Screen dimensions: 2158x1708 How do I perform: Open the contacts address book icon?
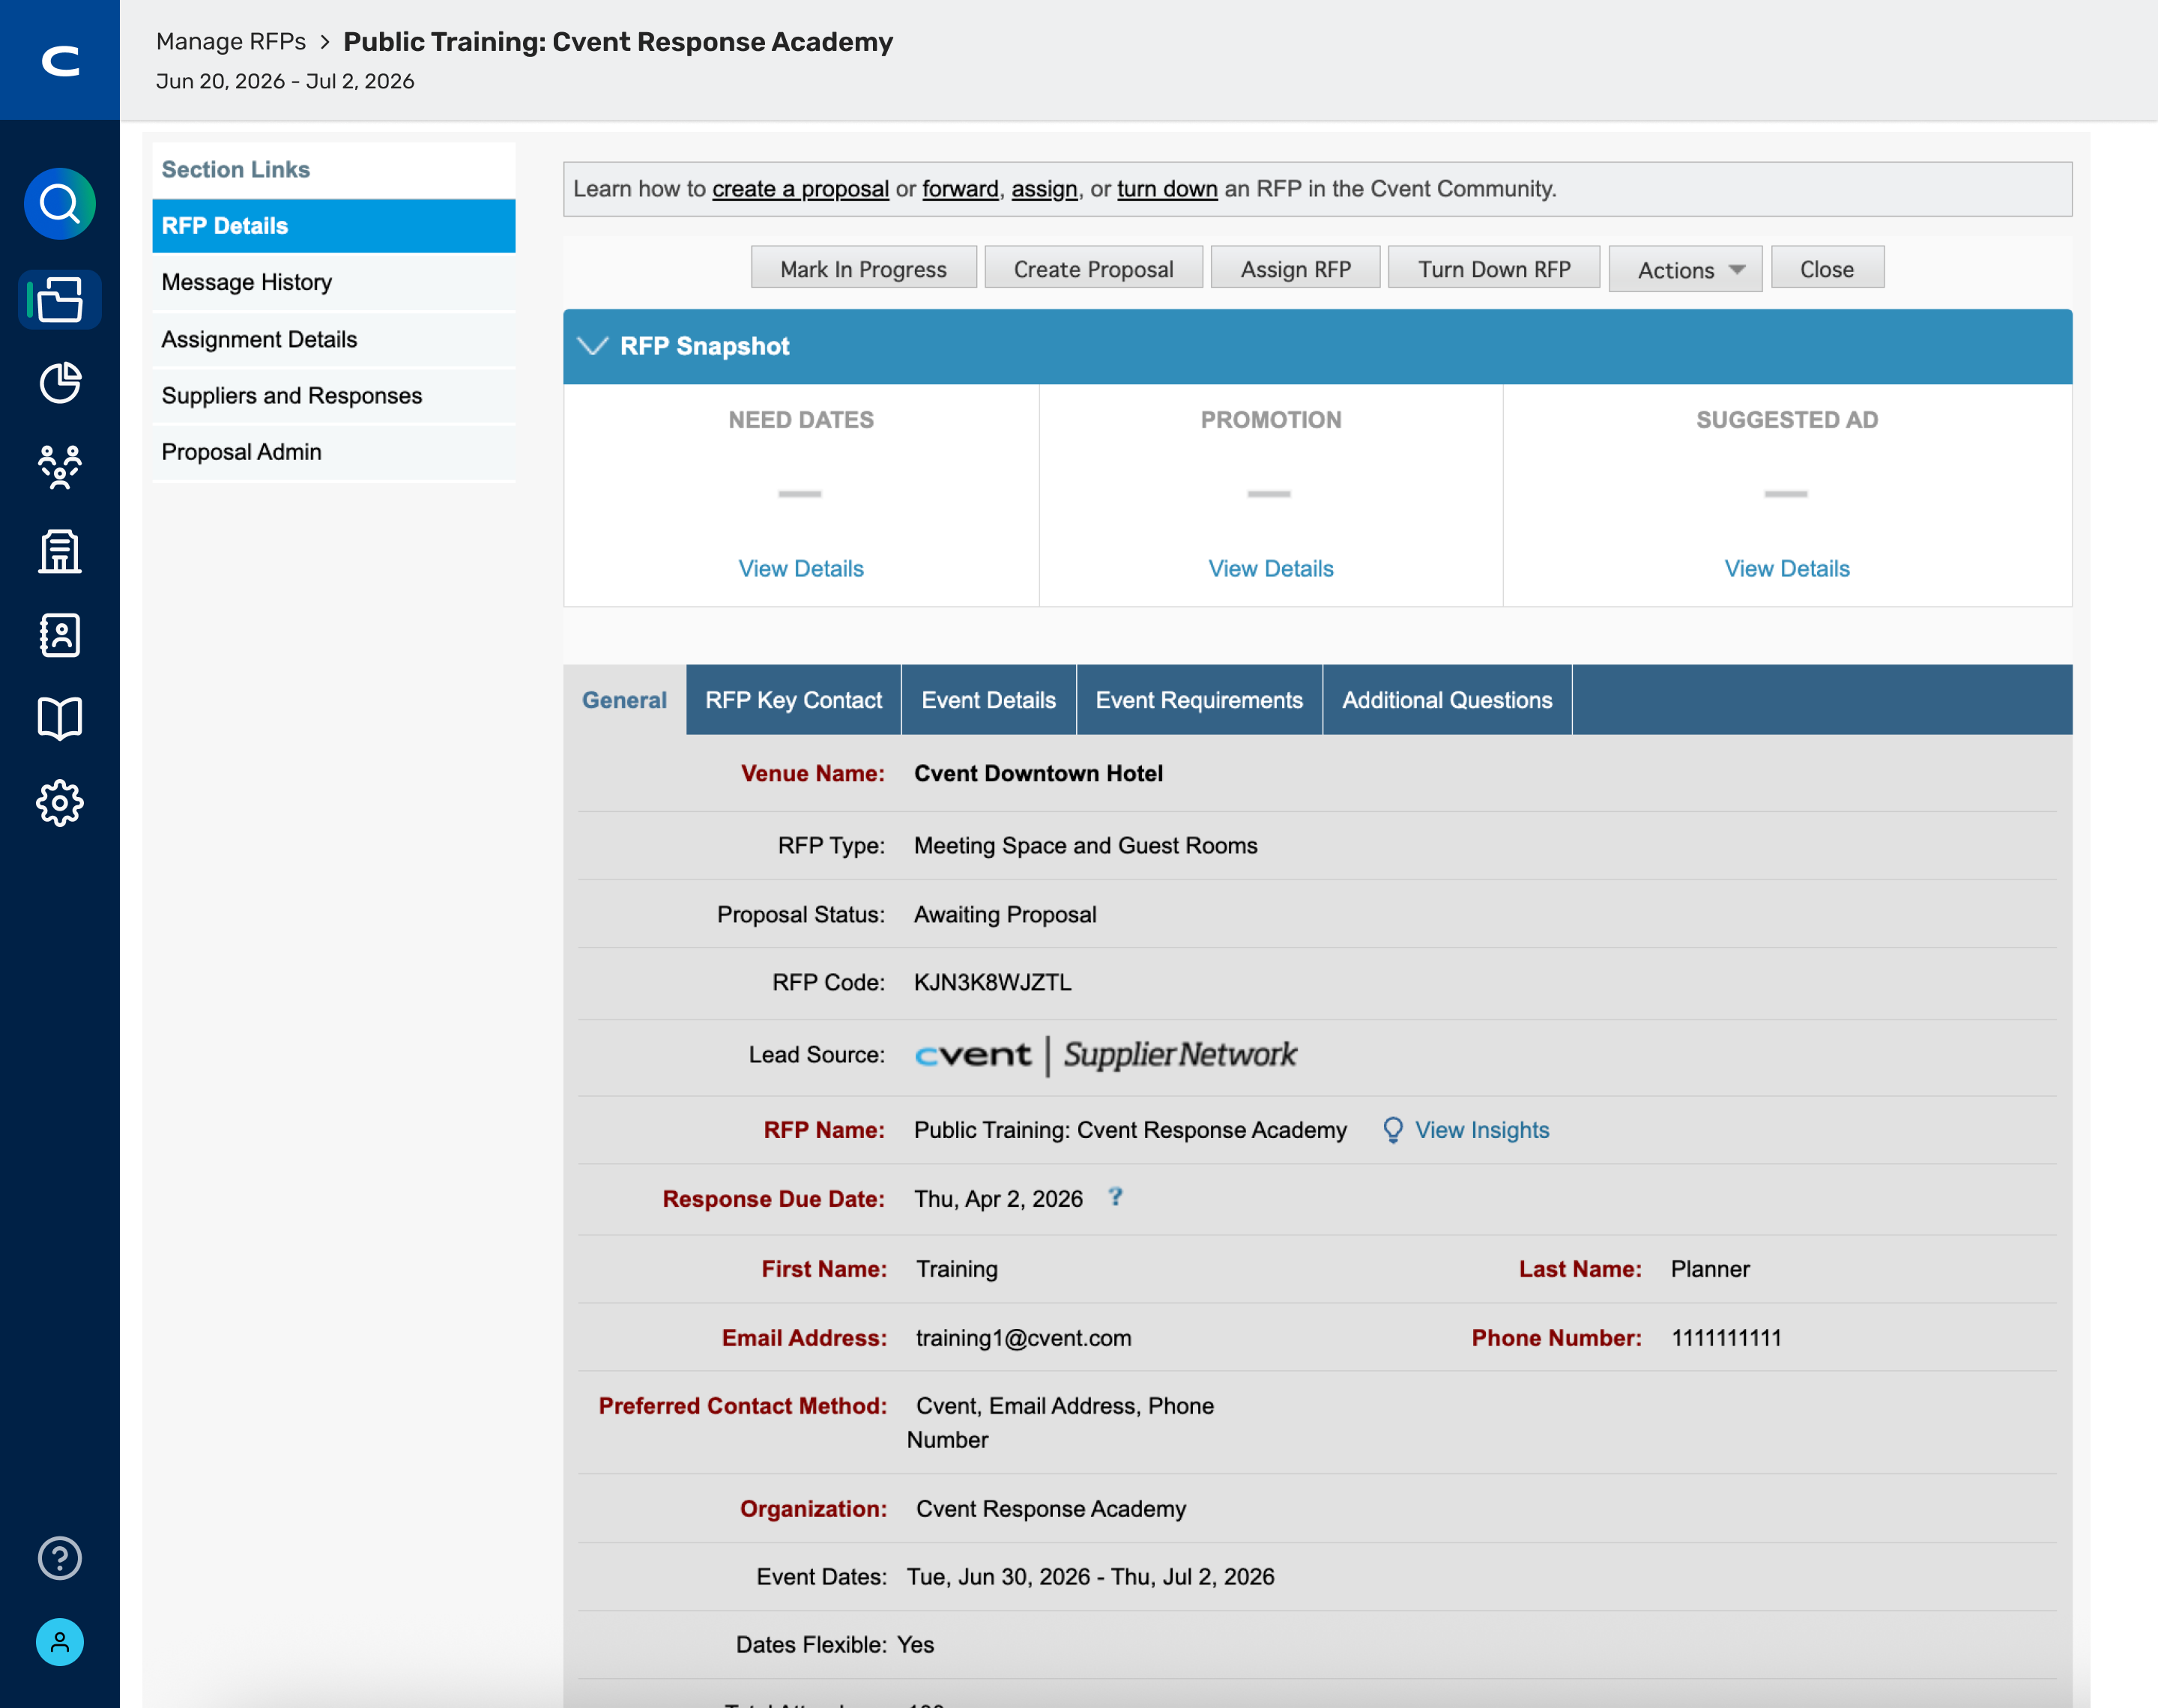pos(59,635)
